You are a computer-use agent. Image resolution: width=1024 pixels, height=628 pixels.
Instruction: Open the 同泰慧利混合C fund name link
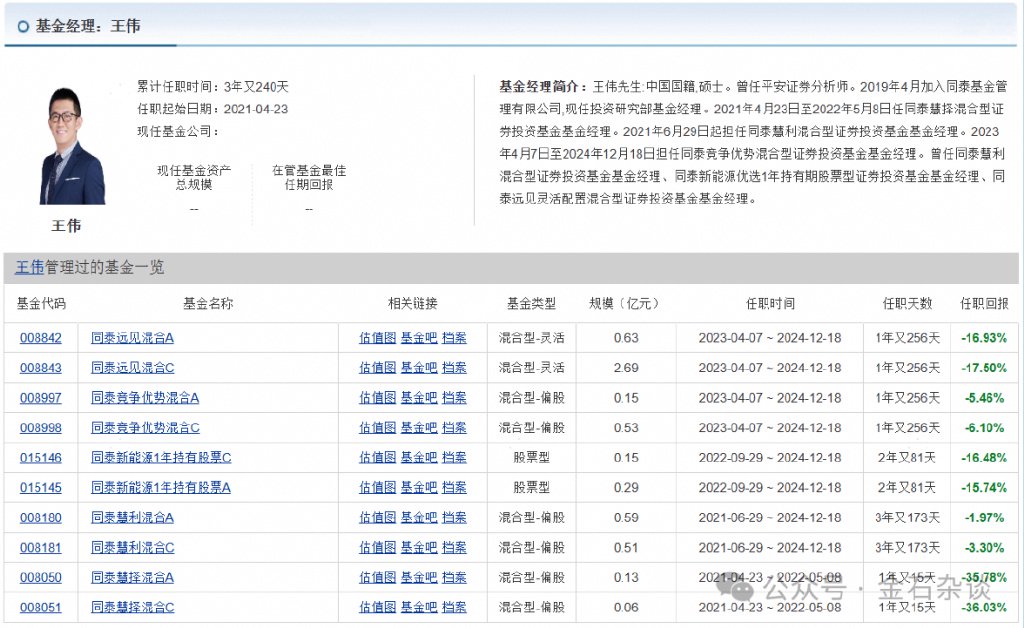pos(133,548)
